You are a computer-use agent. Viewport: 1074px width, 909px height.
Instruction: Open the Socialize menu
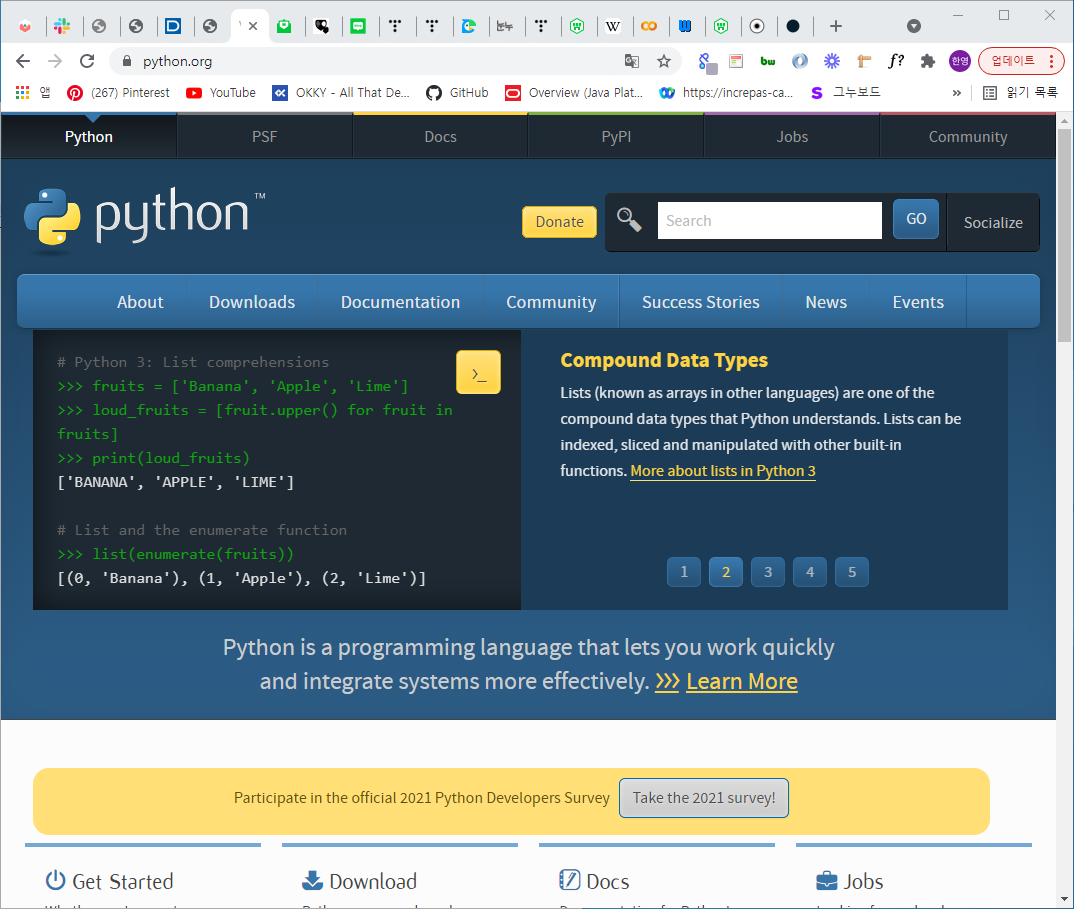992,223
